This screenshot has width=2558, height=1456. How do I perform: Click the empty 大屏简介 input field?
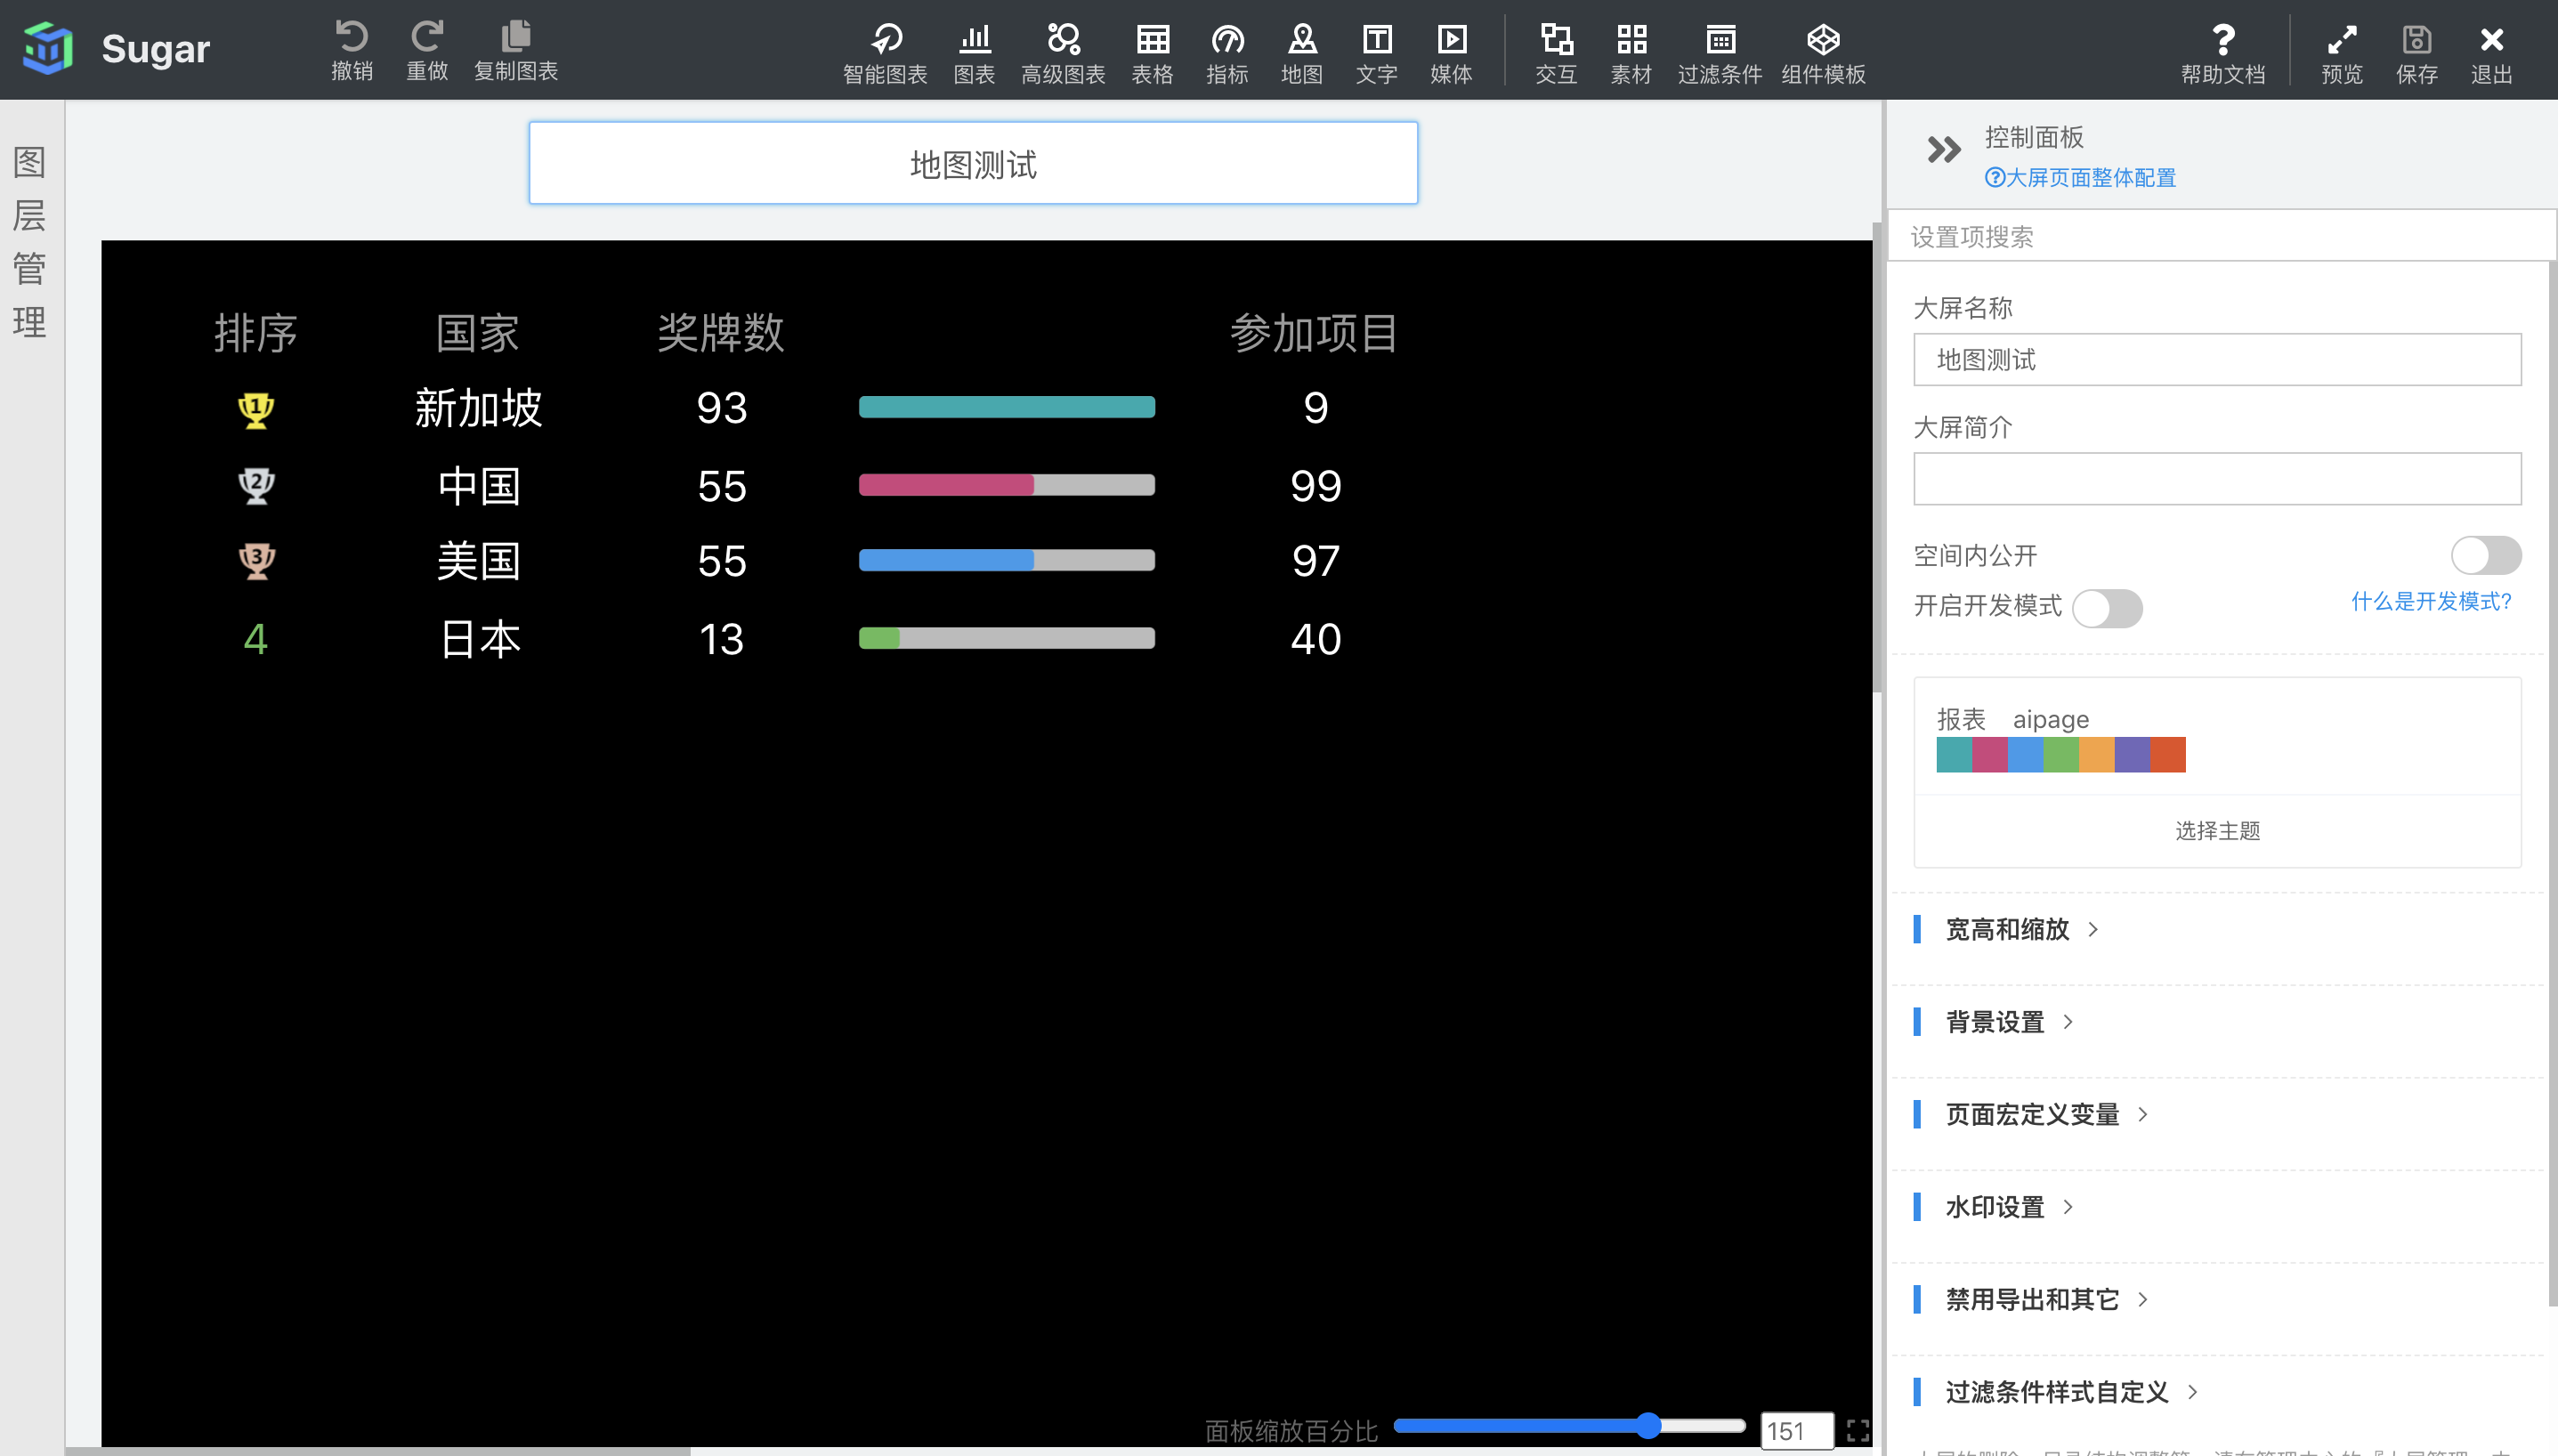point(2217,478)
